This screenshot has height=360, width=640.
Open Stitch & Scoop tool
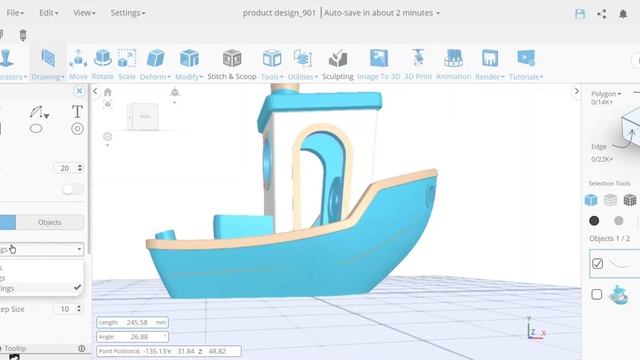coord(232,64)
